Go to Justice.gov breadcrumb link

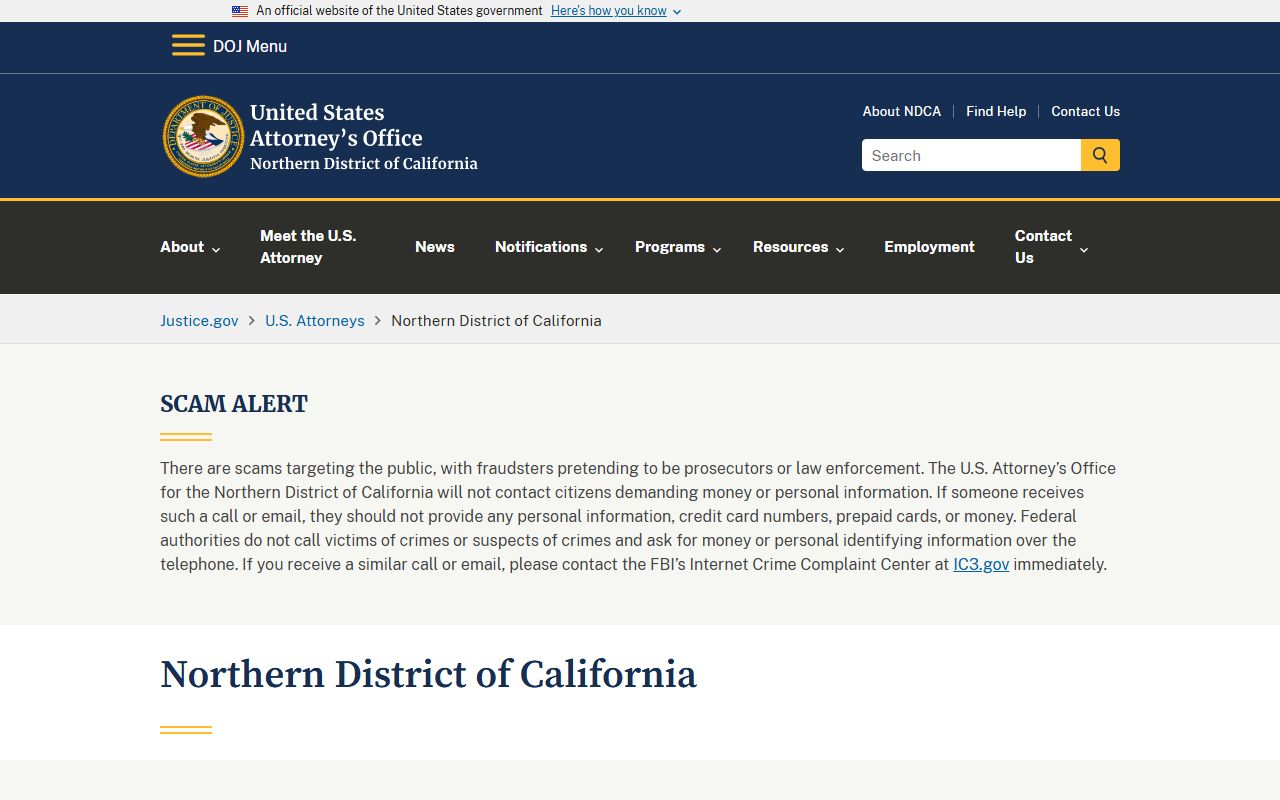(199, 321)
